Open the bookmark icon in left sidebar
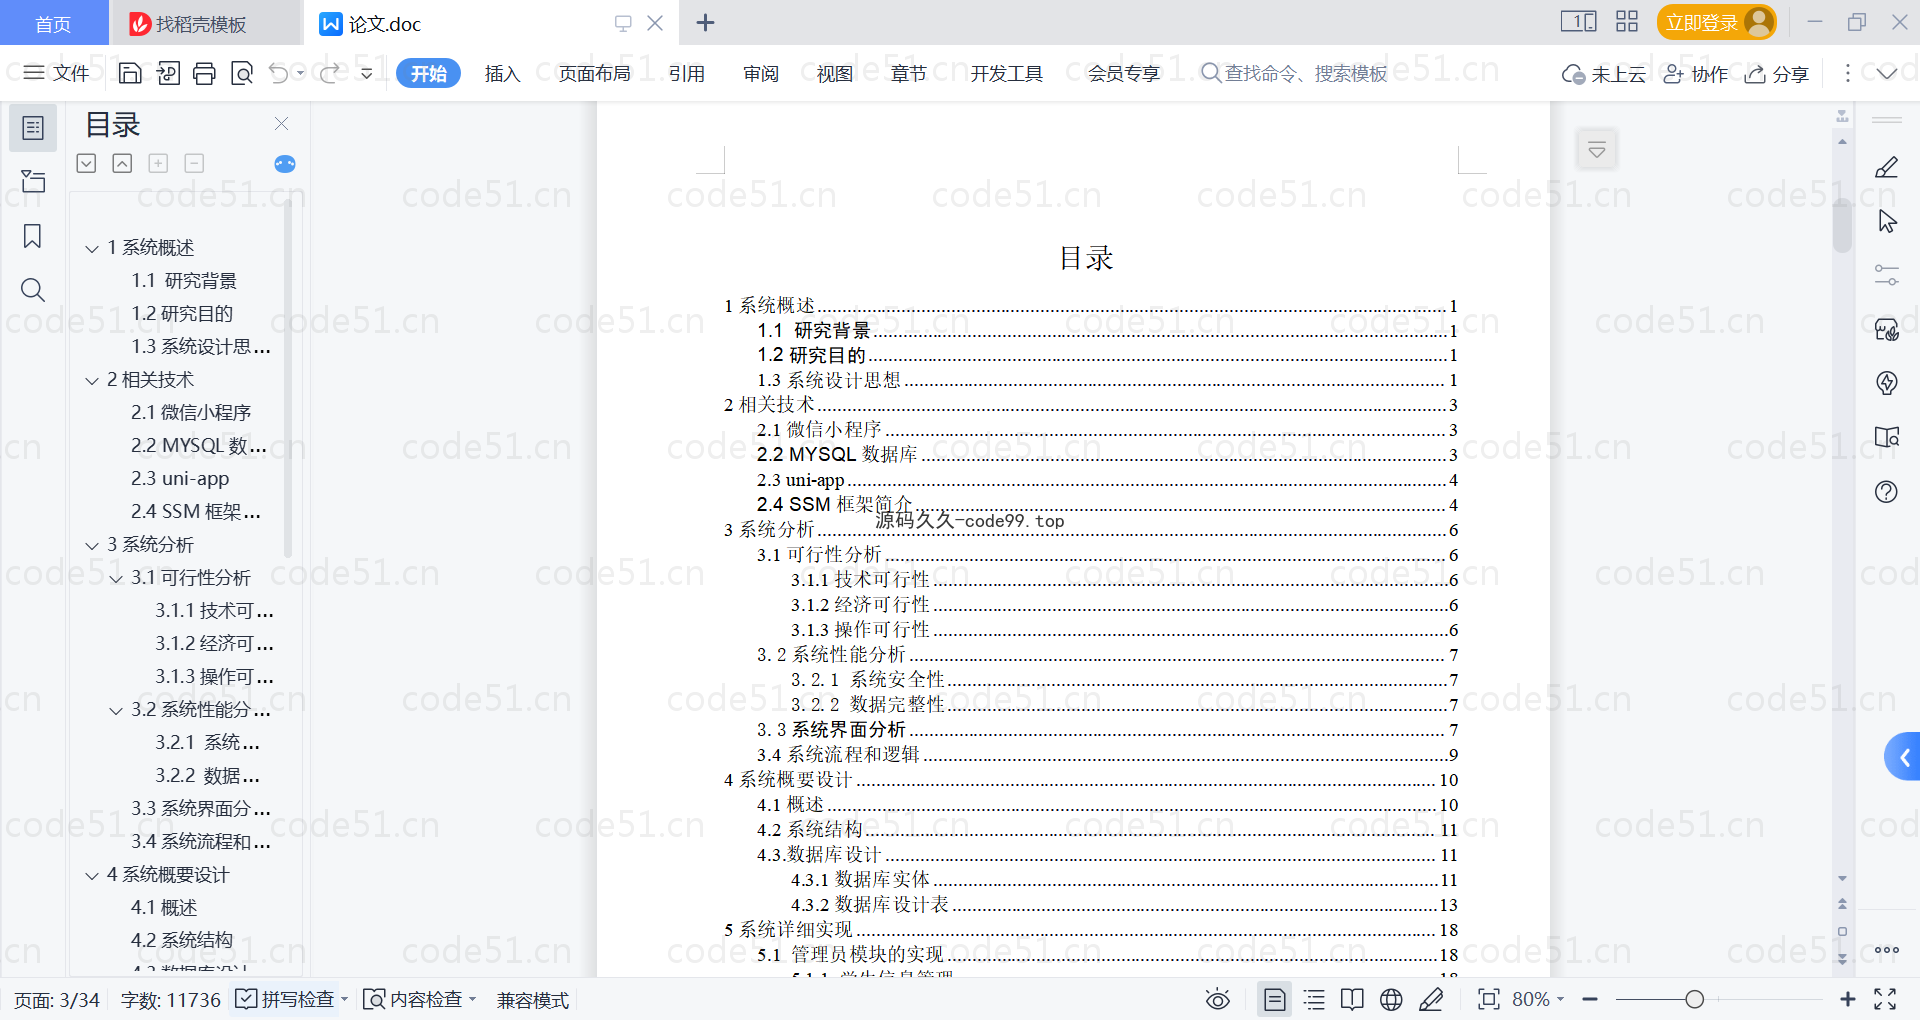Screen dimensions: 1920x1020 pos(33,236)
